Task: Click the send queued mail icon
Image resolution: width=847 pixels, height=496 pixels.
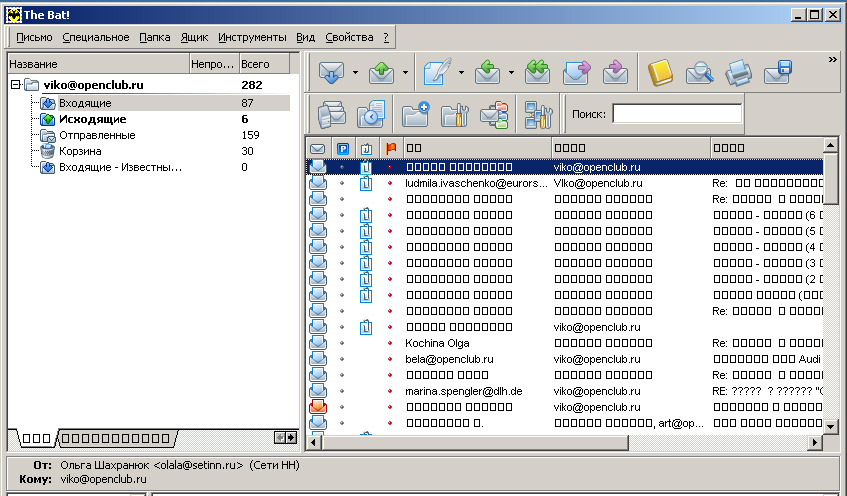Action: pos(381,72)
